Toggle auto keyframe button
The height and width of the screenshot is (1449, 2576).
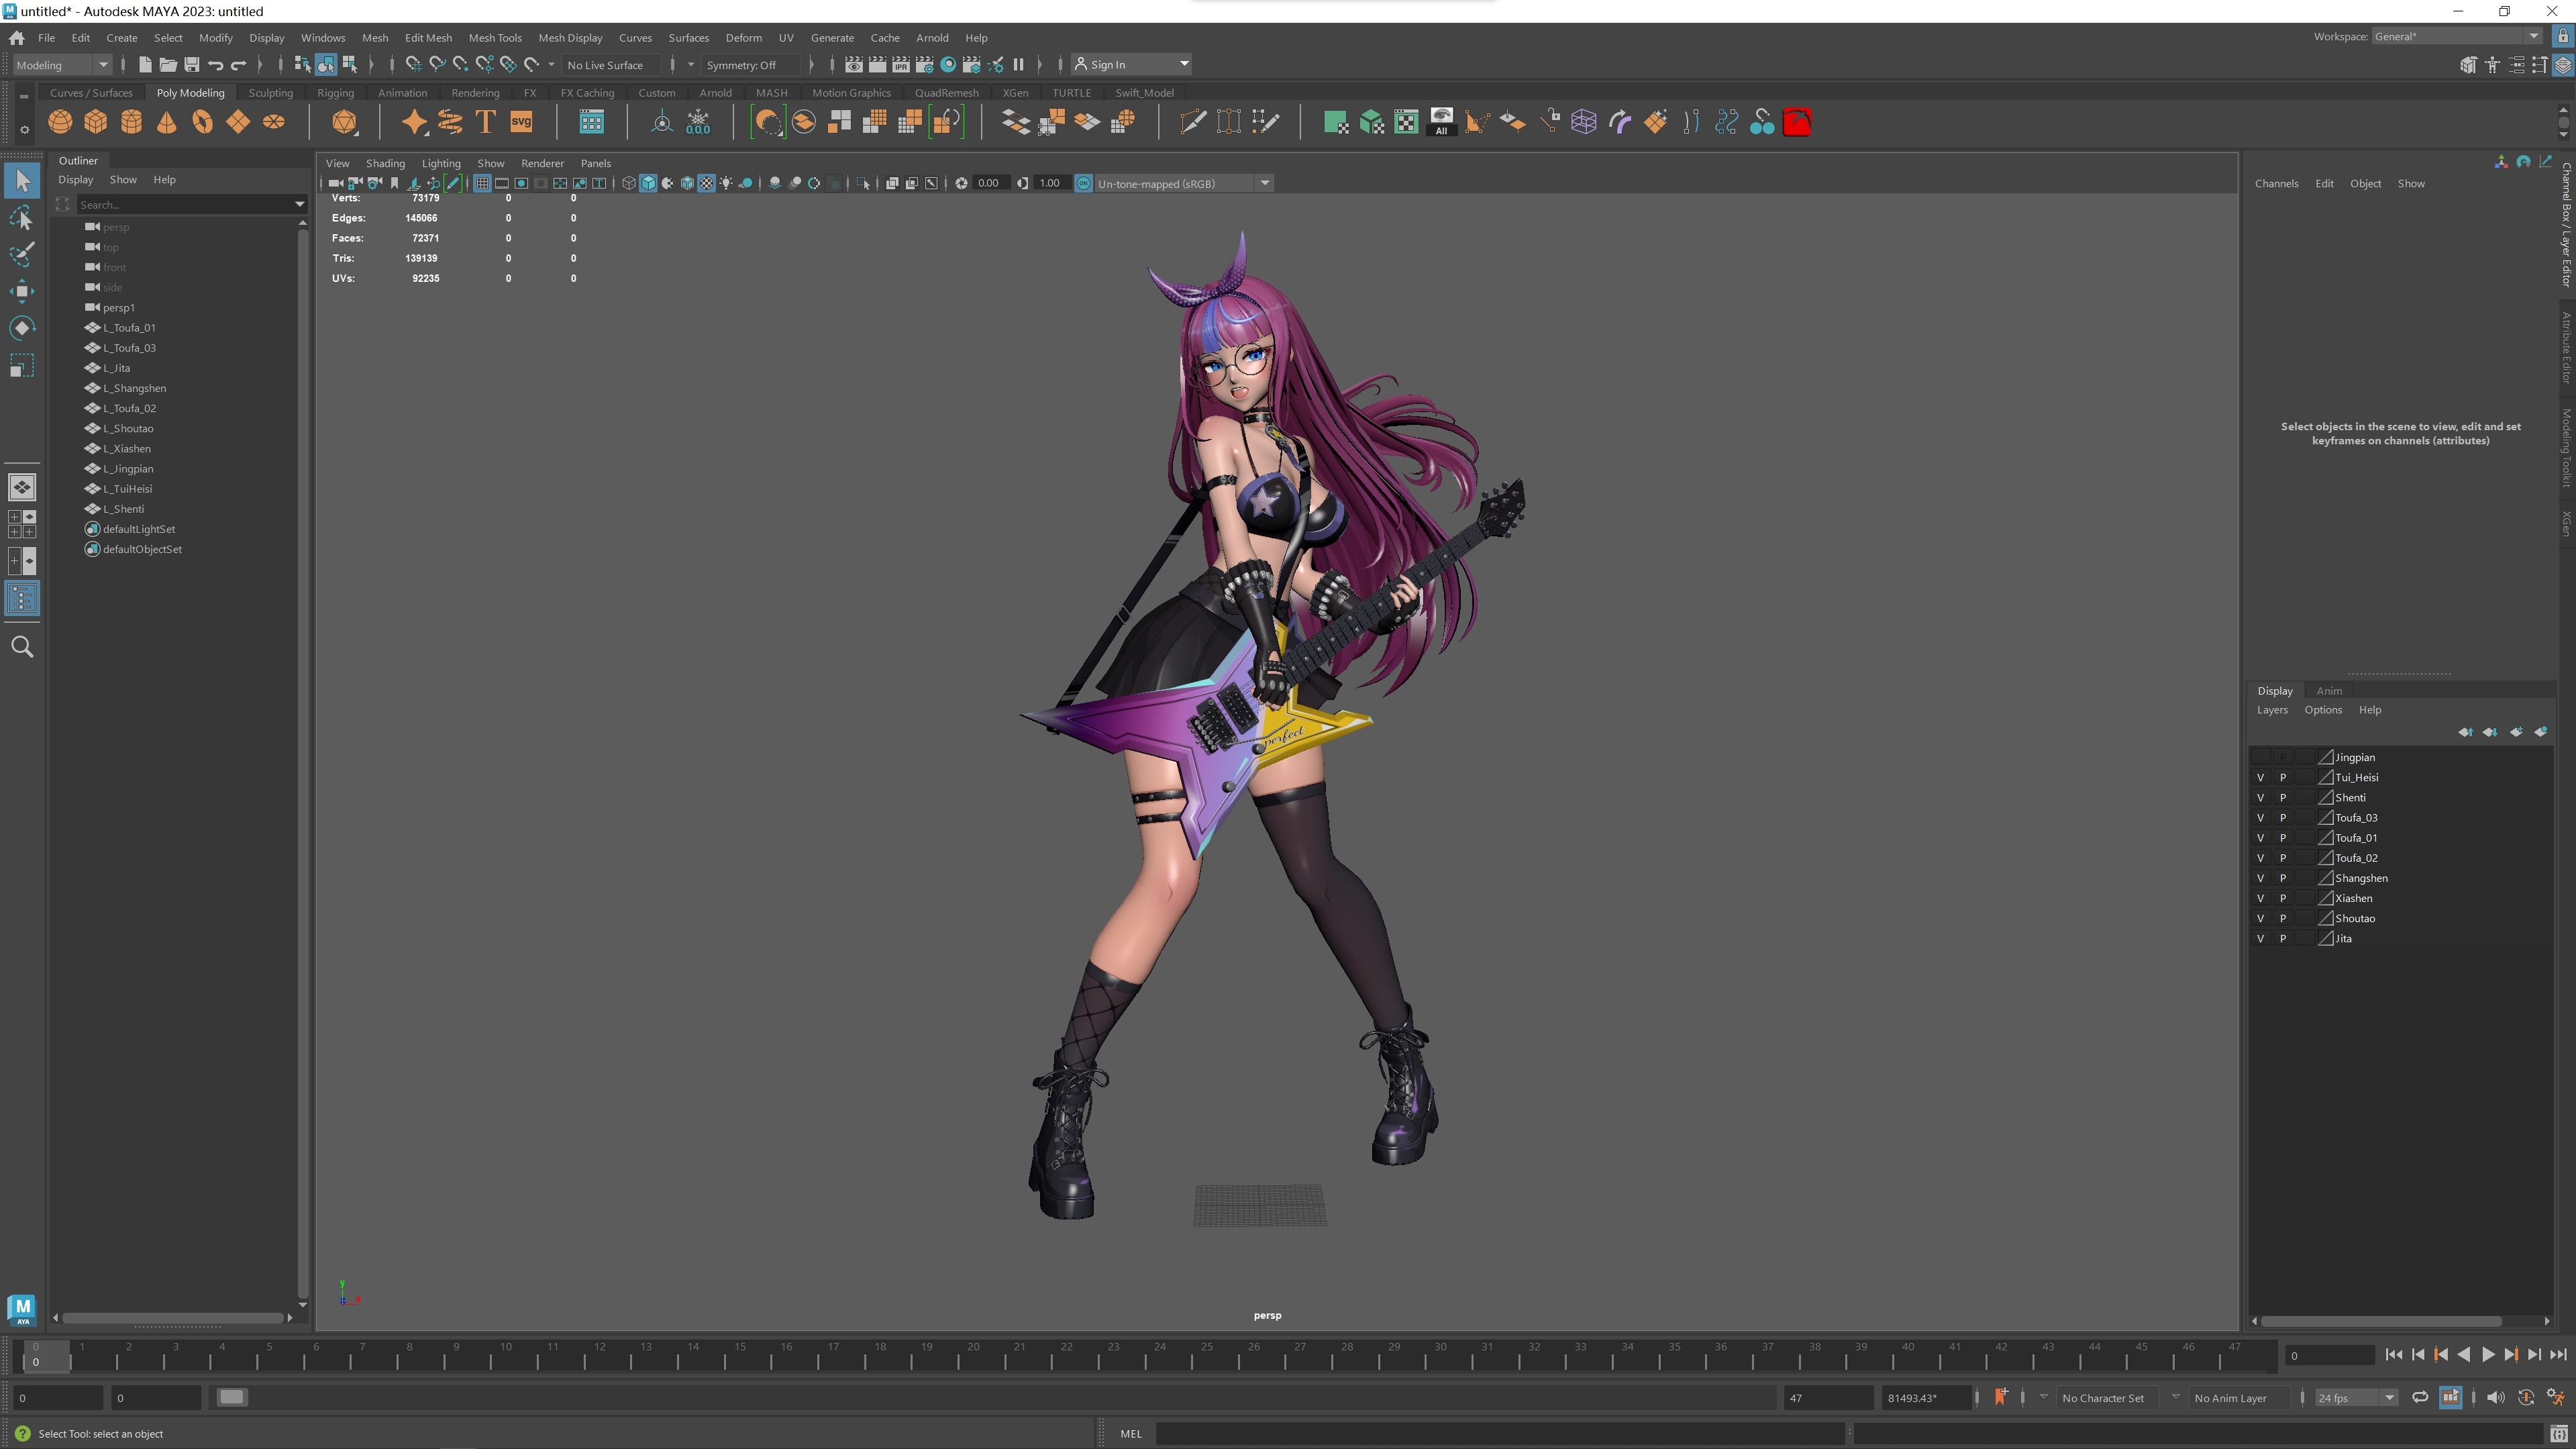pyautogui.click(x=2526, y=1397)
